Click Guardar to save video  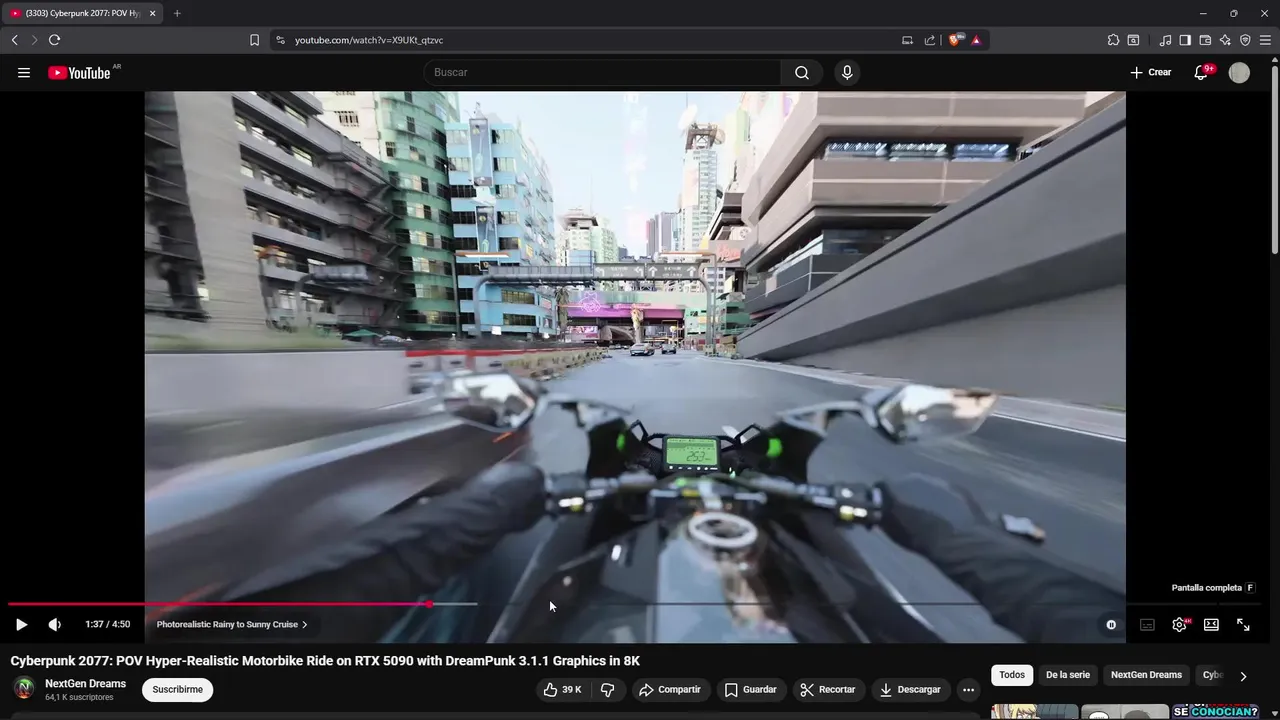click(x=751, y=689)
